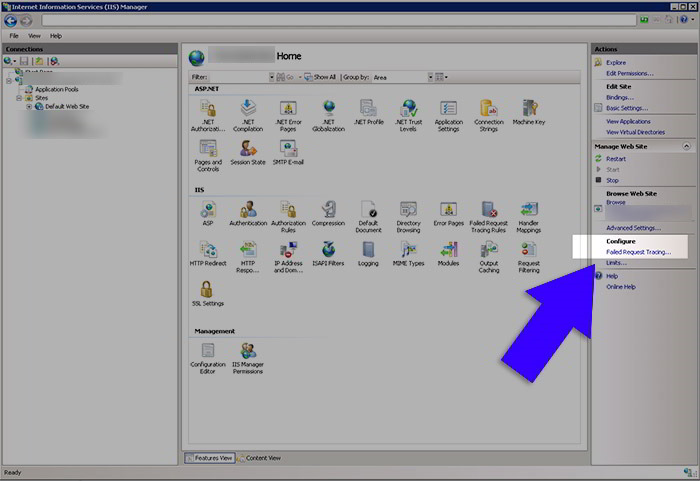Click the Back navigation arrow
This screenshot has width=700, height=481.
[x=11, y=21]
